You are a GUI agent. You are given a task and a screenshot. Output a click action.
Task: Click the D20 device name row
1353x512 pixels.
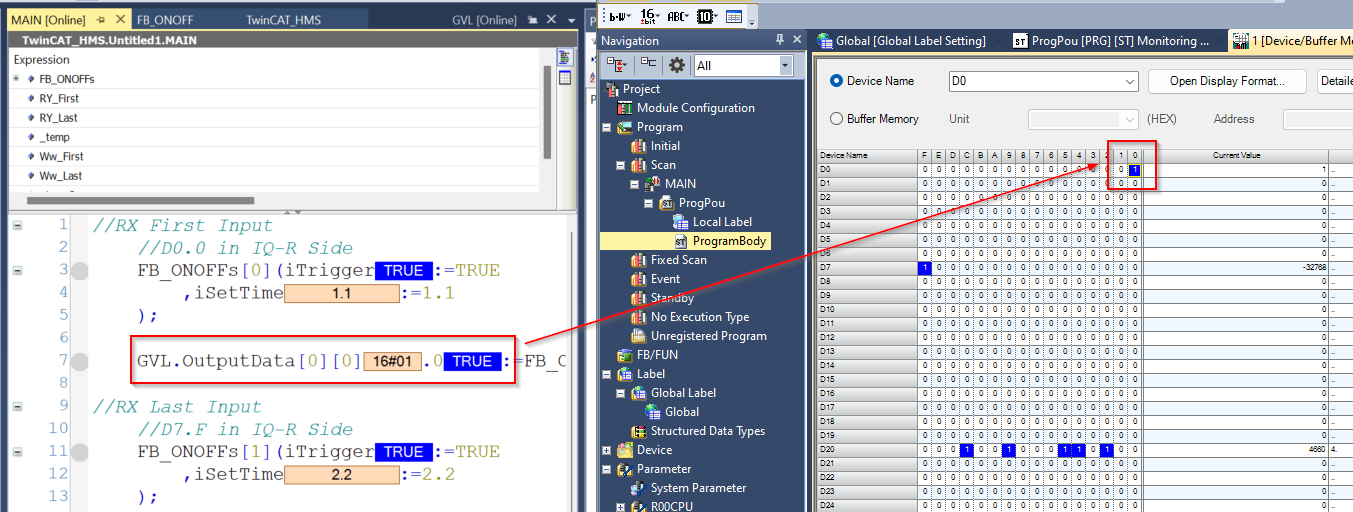[x=867, y=450]
